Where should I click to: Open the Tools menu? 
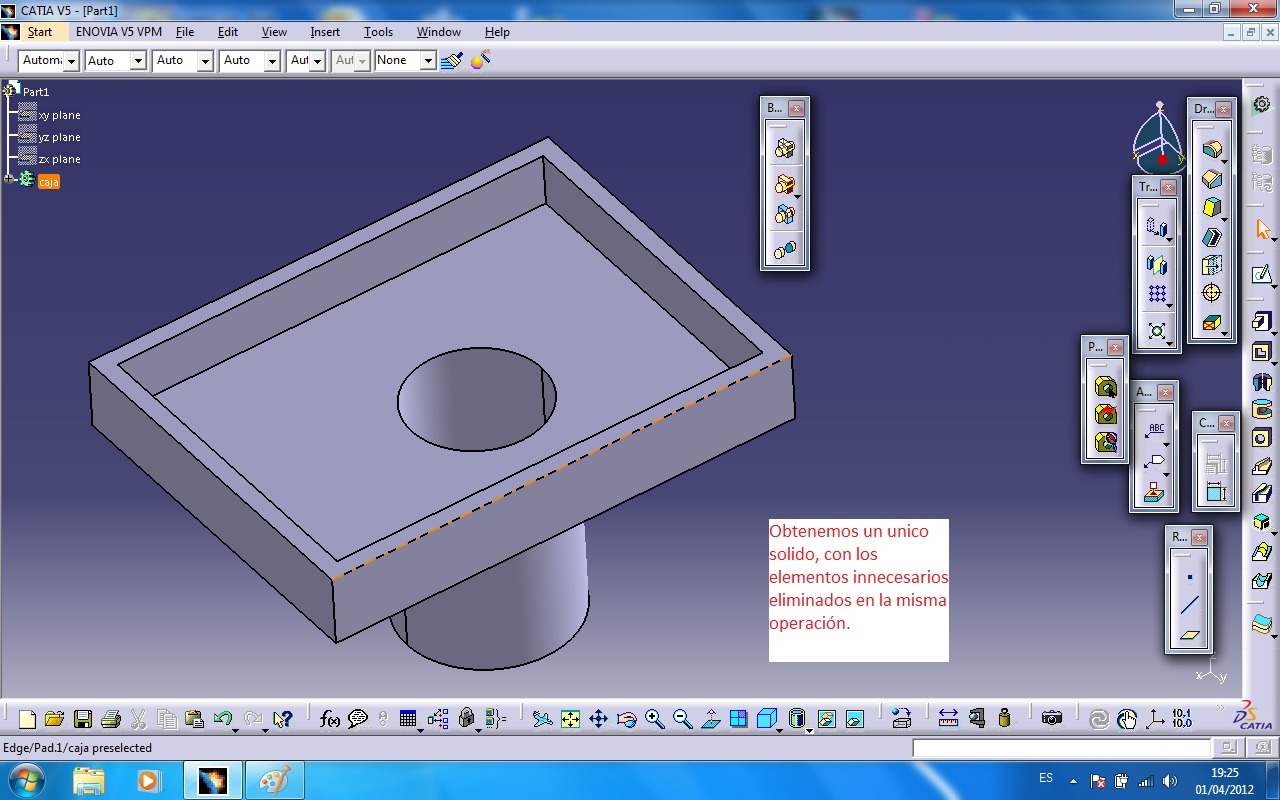click(x=378, y=32)
